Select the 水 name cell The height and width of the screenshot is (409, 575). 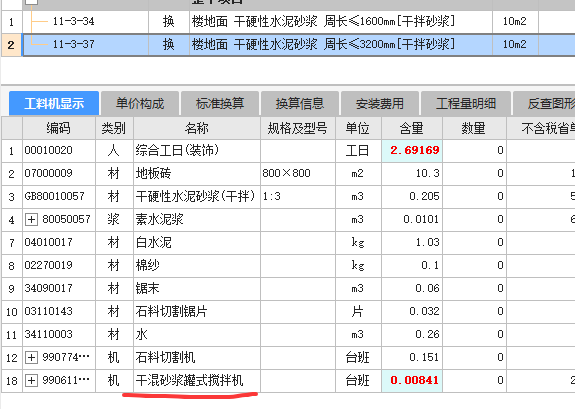click(x=197, y=334)
